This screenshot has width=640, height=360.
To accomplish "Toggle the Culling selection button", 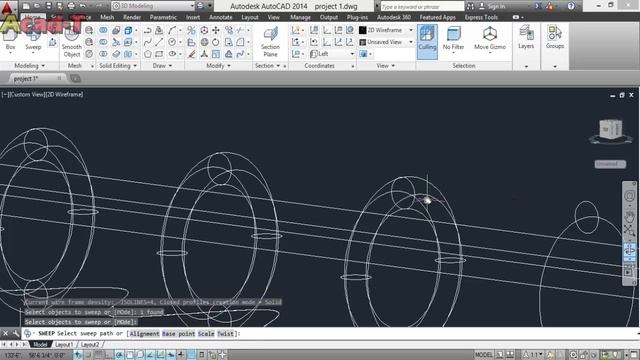I will 427,42.
